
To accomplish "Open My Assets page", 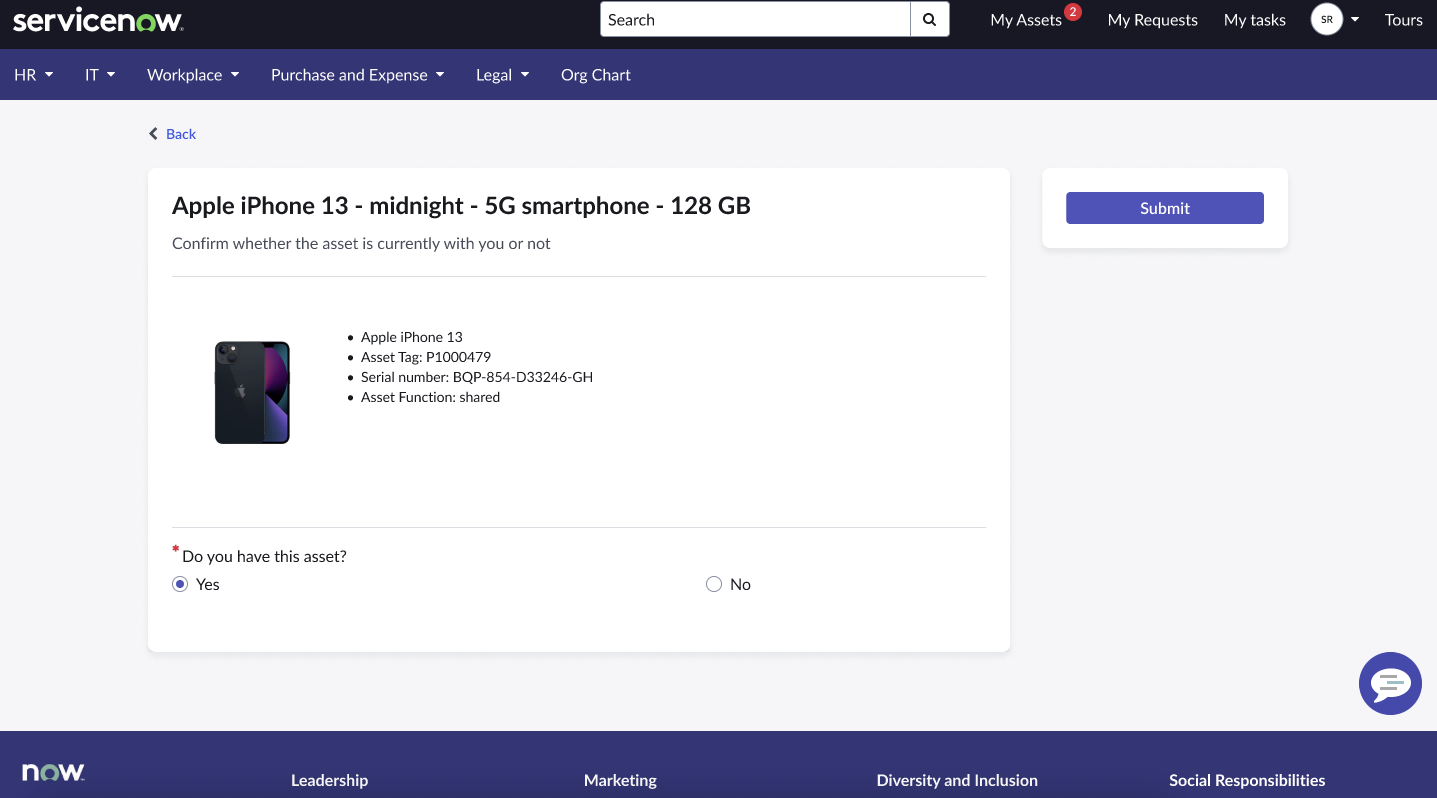I will click(1026, 20).
